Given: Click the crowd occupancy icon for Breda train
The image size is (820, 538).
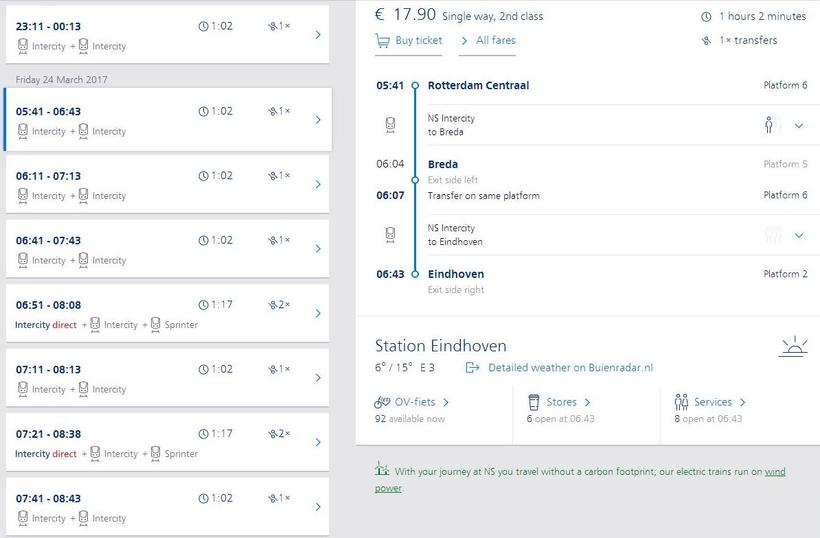Looking at the screenshot, I should (x=773, y=125).
